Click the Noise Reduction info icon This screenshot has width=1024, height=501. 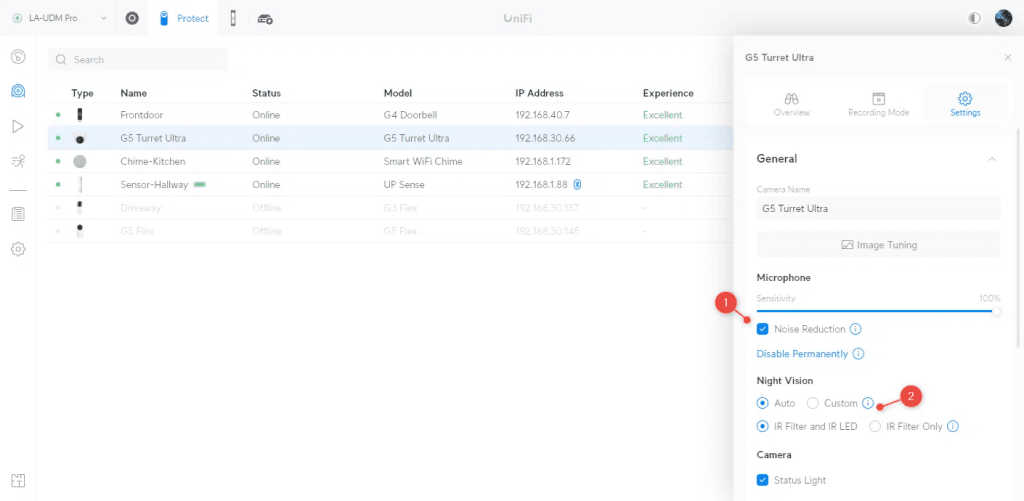pyautogui.click(x=856, y=329)
